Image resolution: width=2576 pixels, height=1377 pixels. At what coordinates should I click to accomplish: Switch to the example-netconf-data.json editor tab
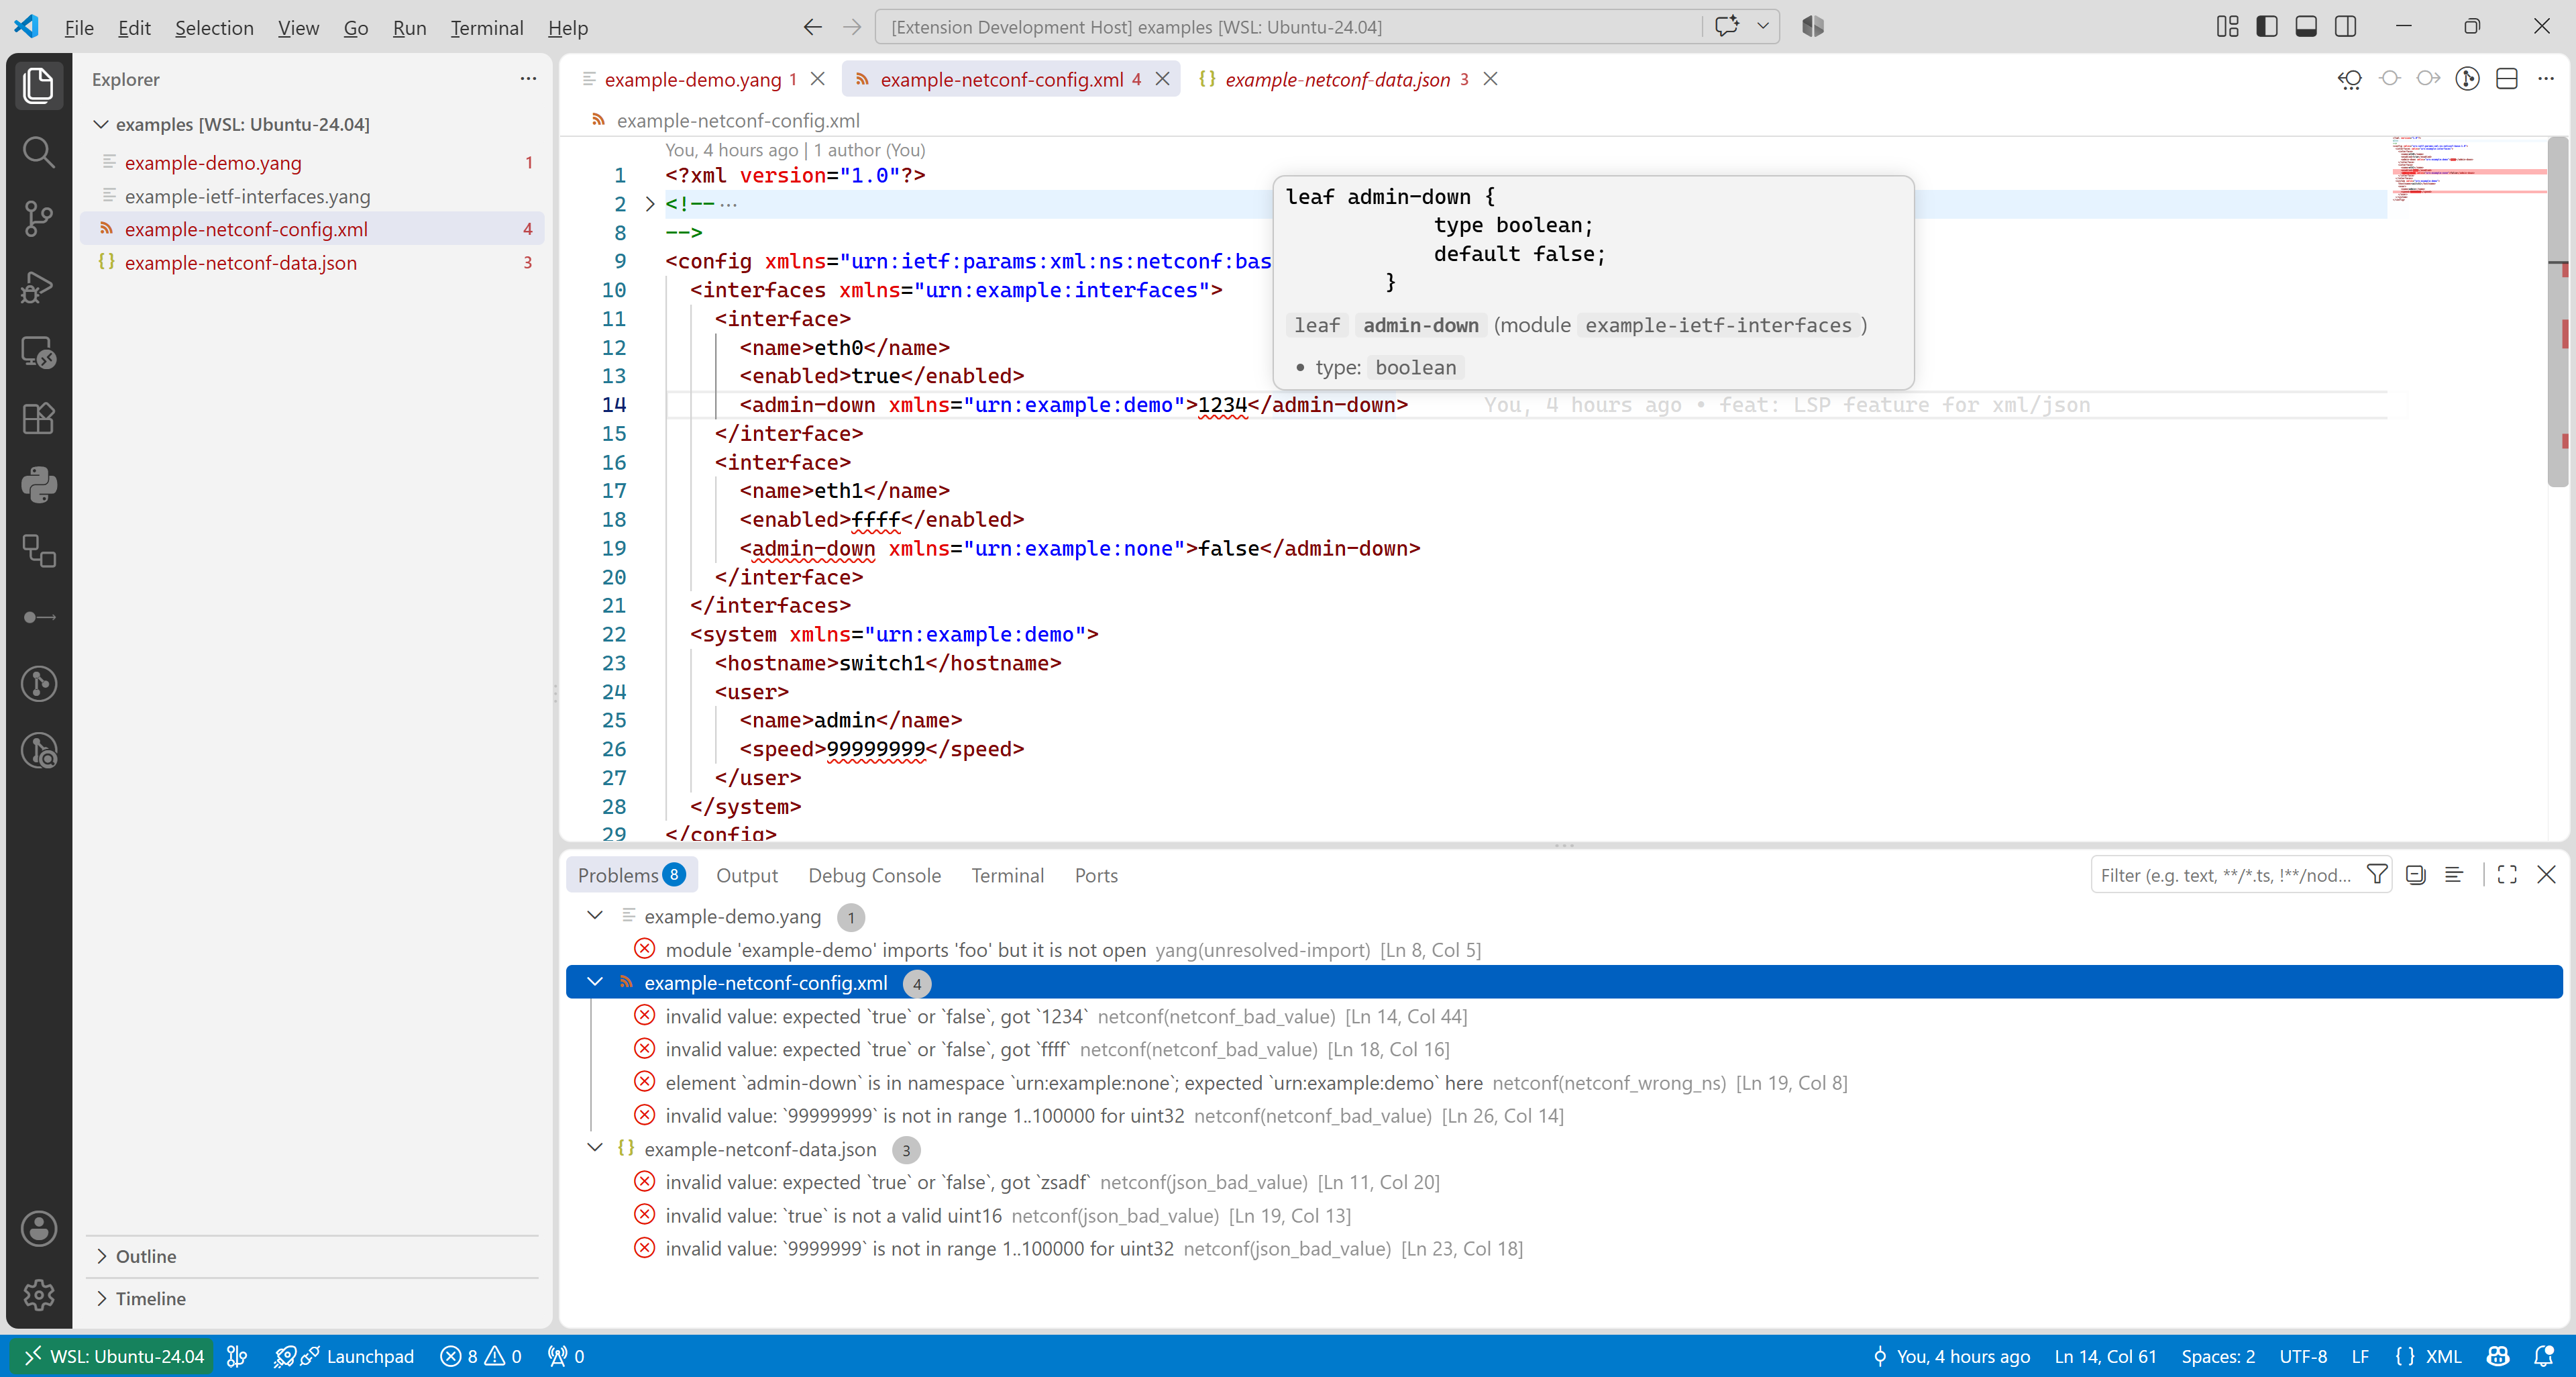pos(1337,79)
